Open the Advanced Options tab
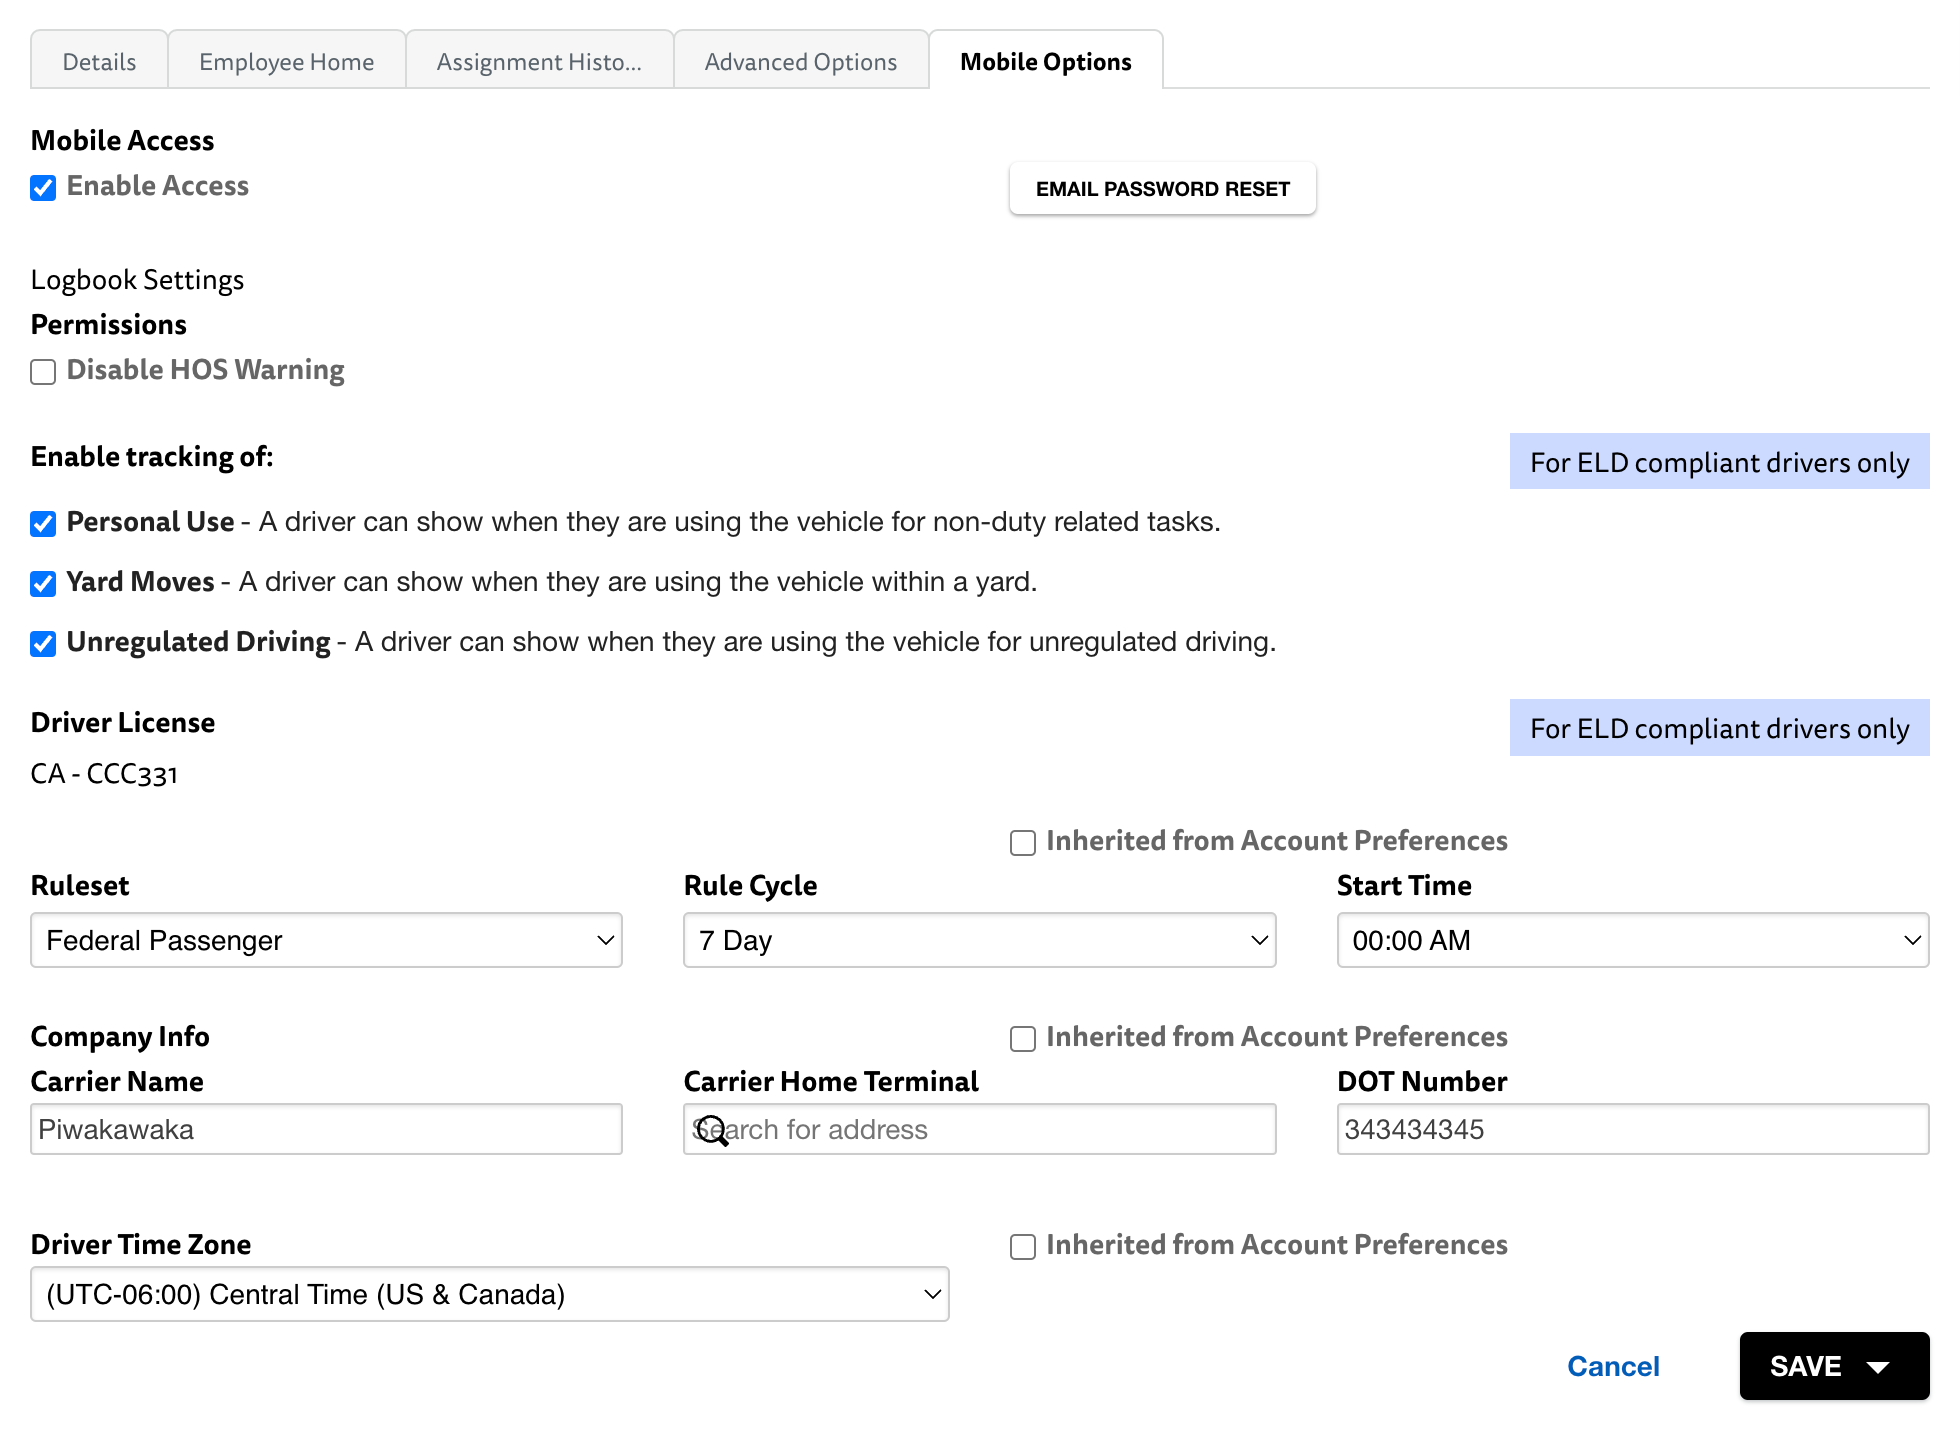The width and height of the screenshot is (1960, 1444). [801, 61]
